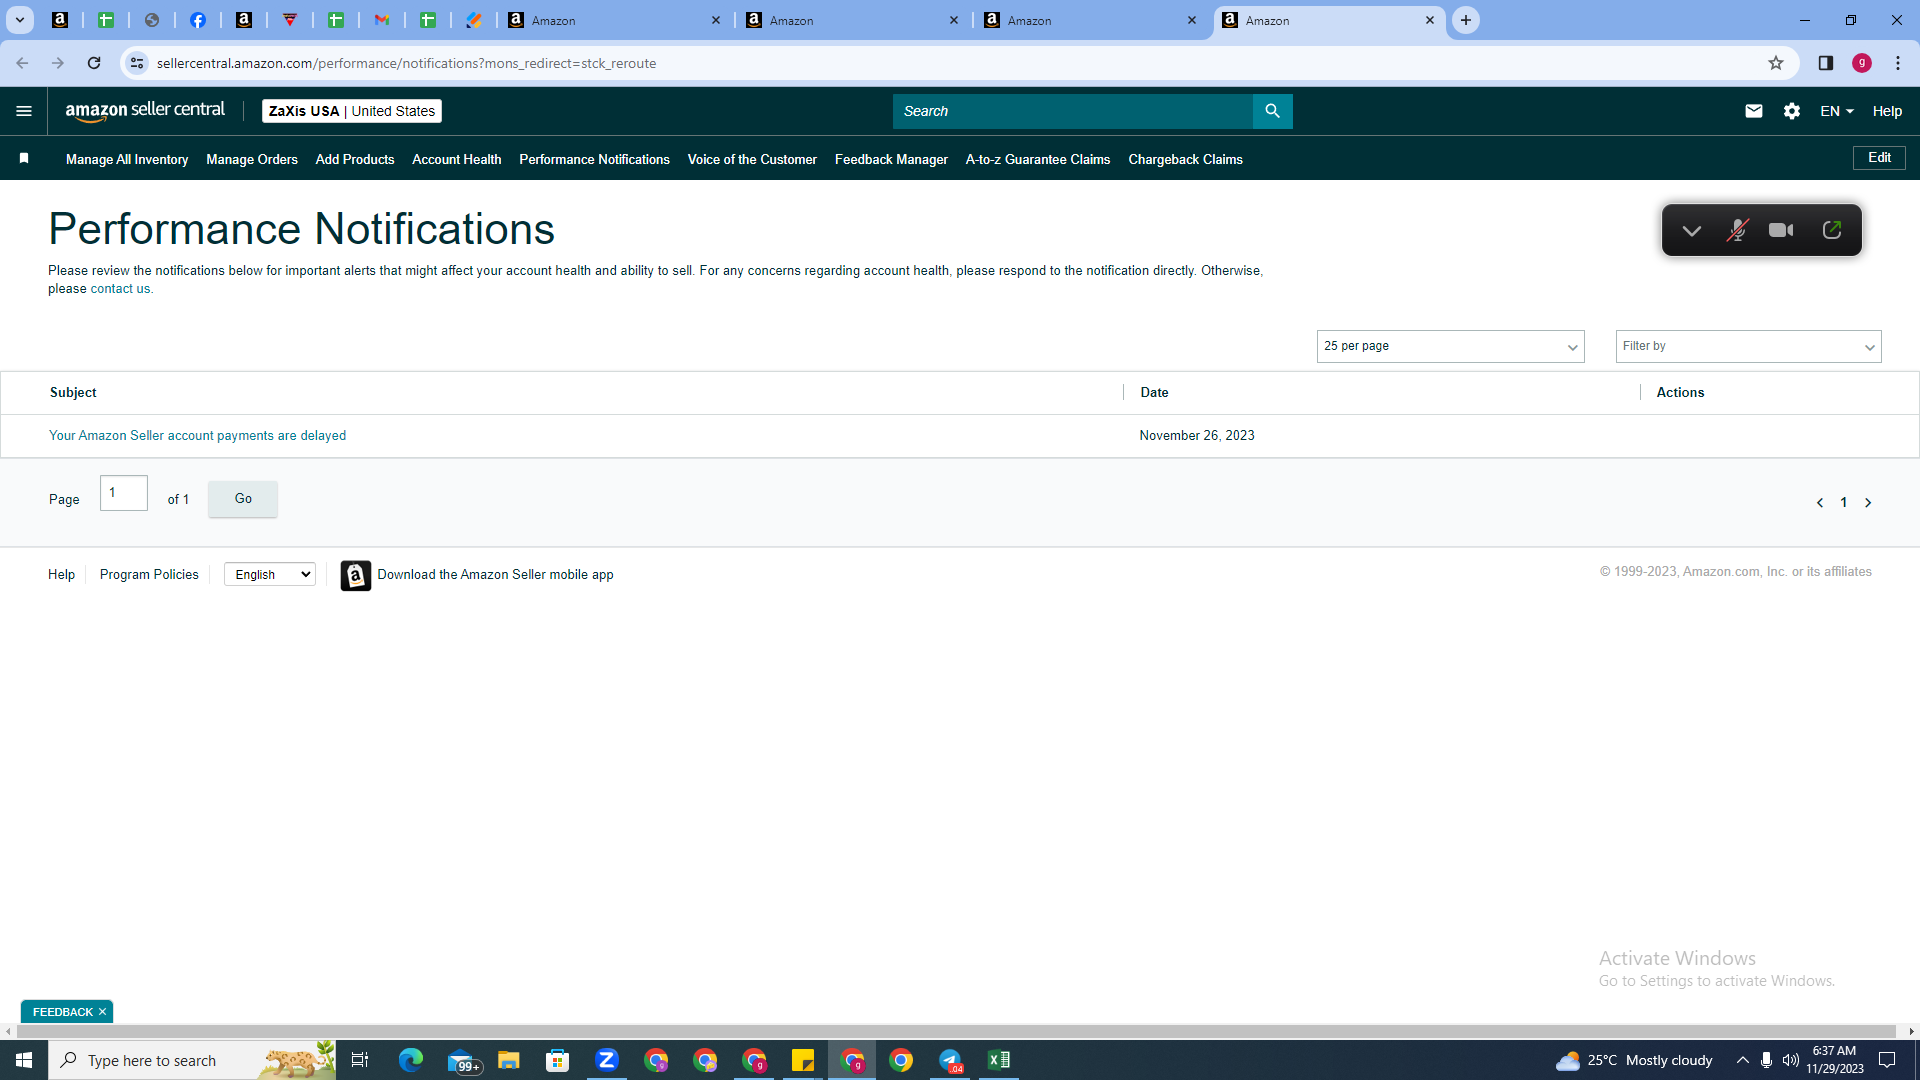This screenshot has width=1920, height=1080.
Task: Open the Chrome side panel icon
Action: 1826,63
